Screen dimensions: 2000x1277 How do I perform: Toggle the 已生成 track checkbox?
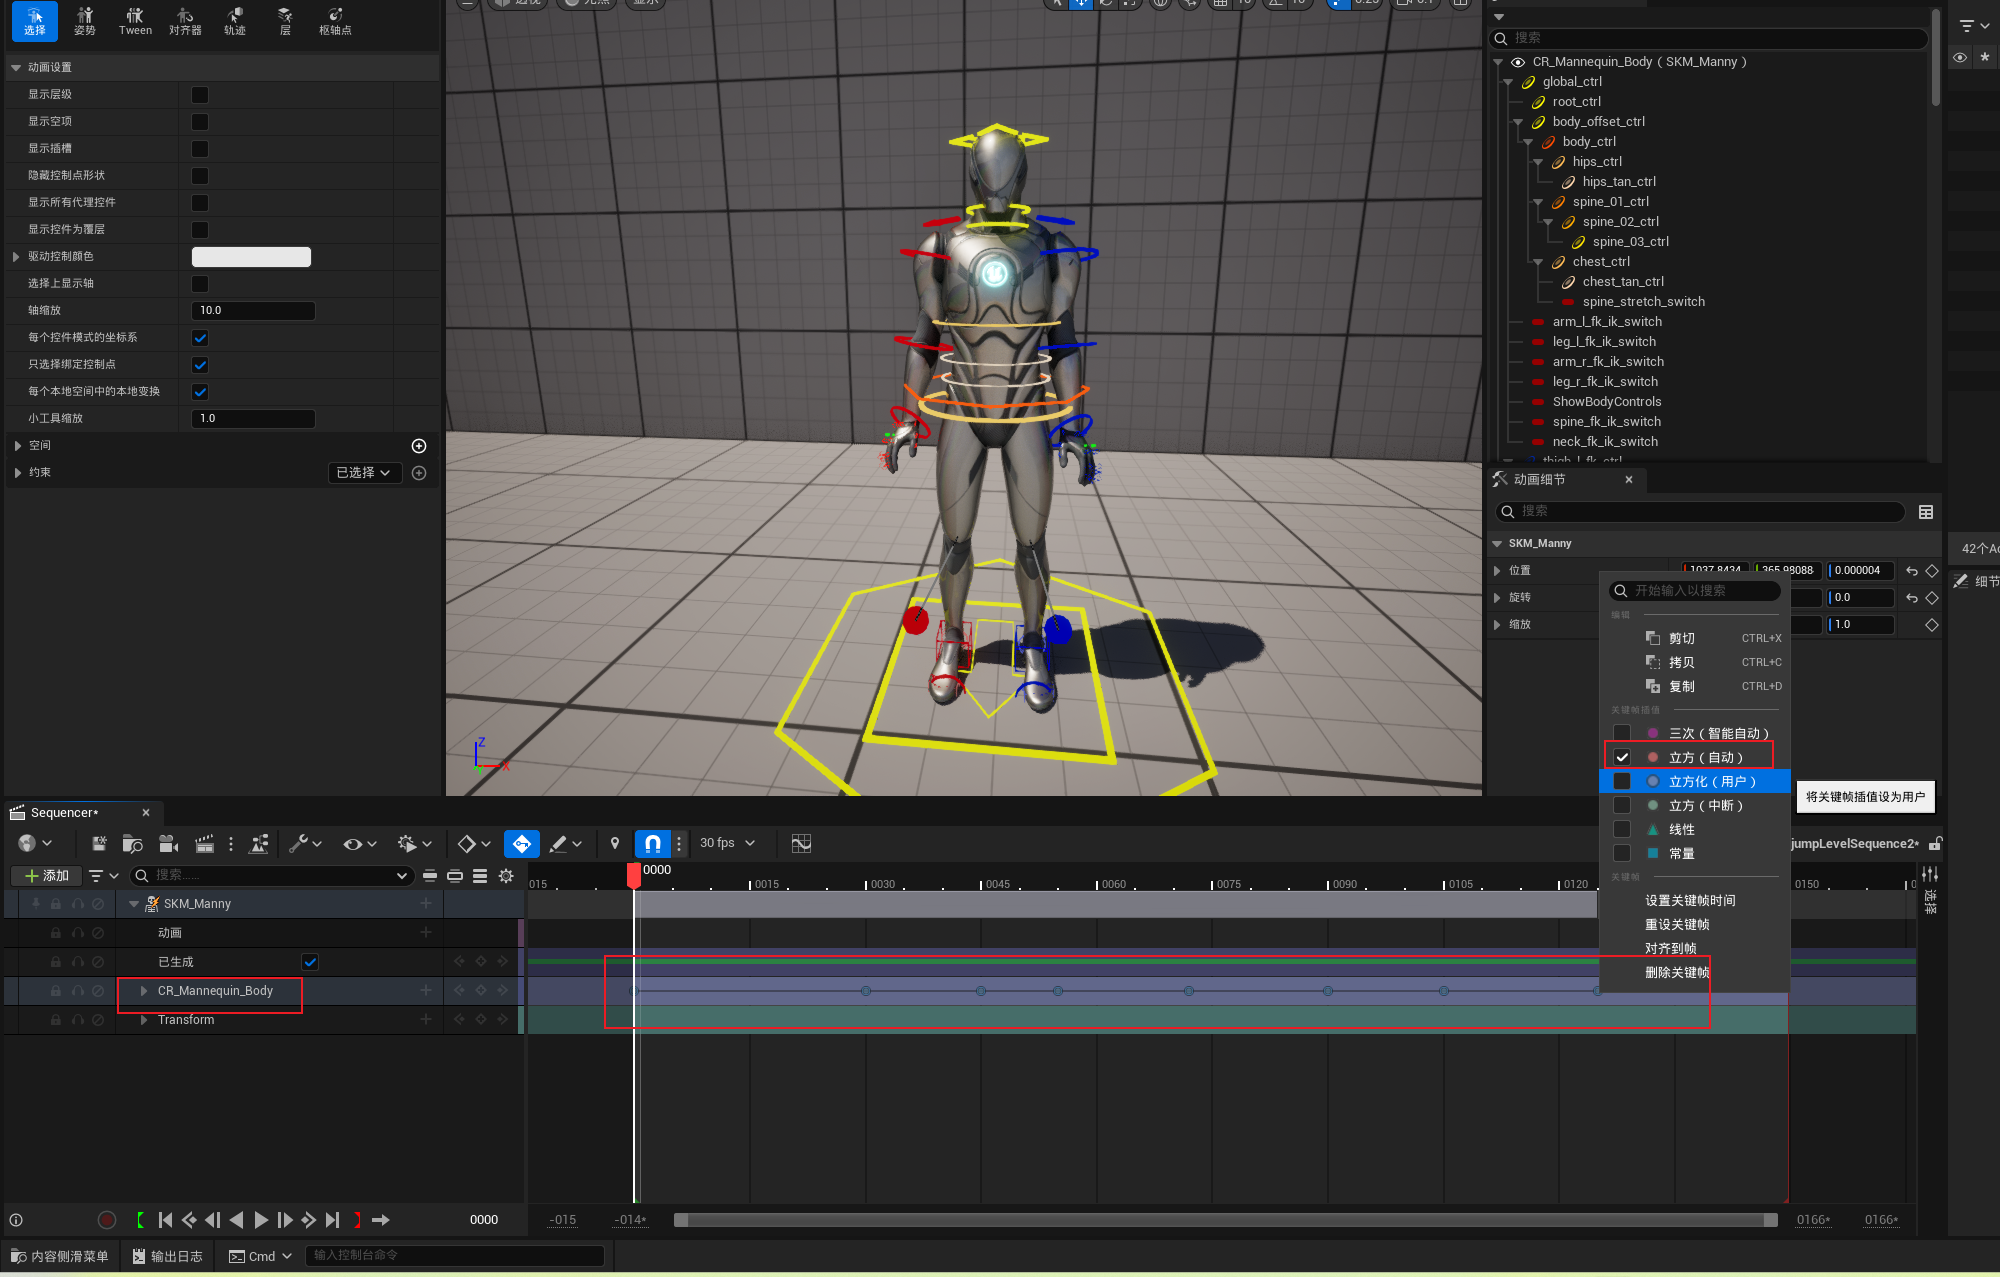(310, 962)
